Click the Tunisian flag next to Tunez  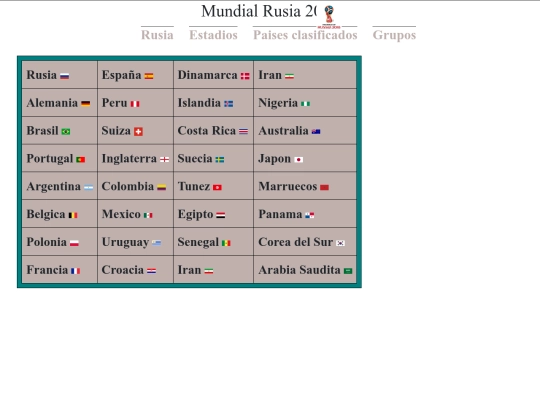(x=217, y=187)
